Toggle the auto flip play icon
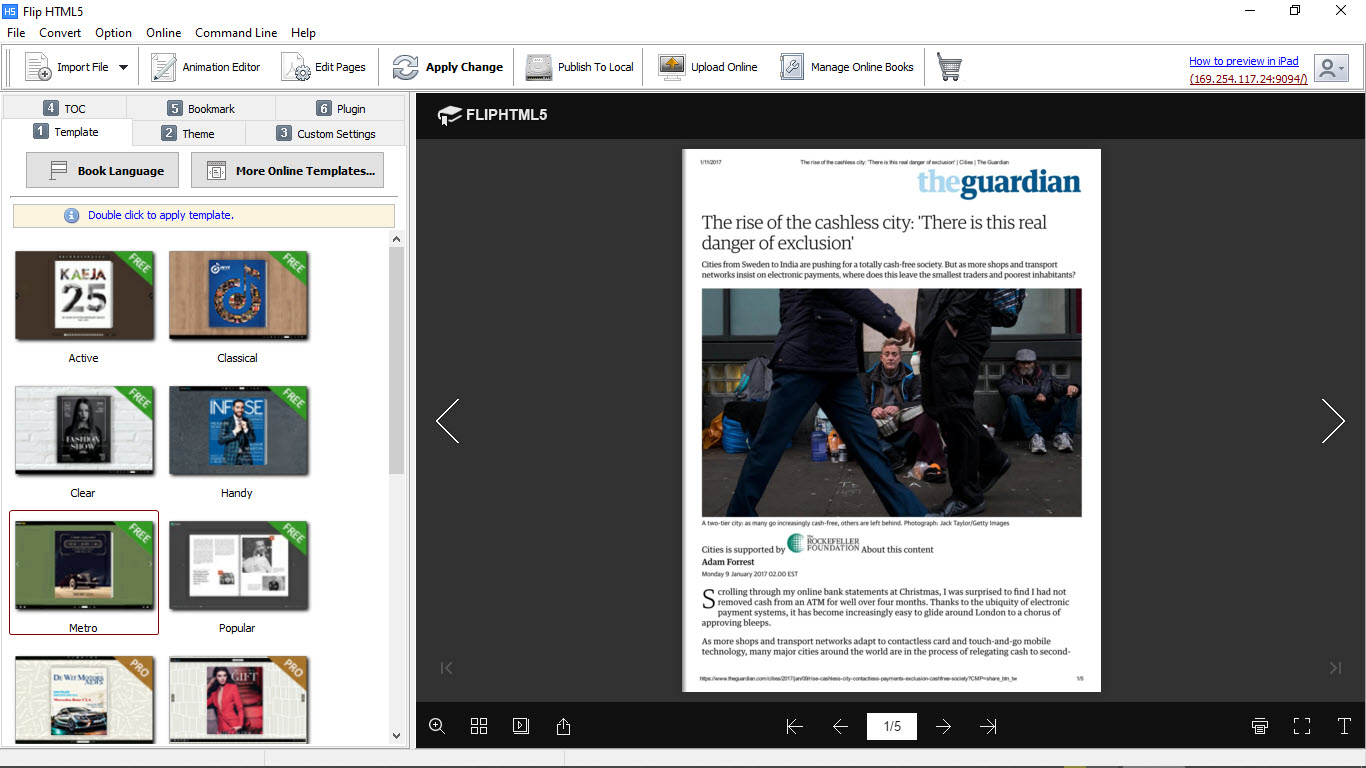This screenshot has height=768, width=1366. click(x=521, y=726)
